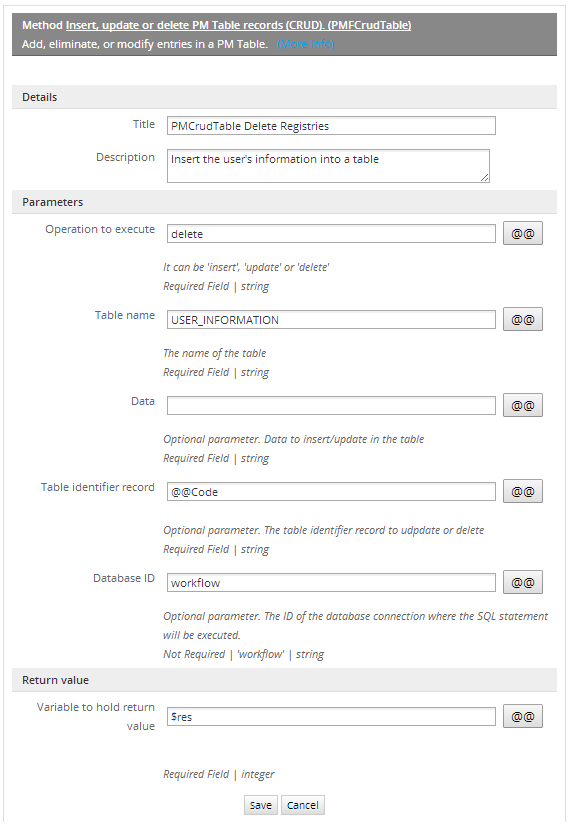Select the Operation to execute field

click(x=331, y=234)
